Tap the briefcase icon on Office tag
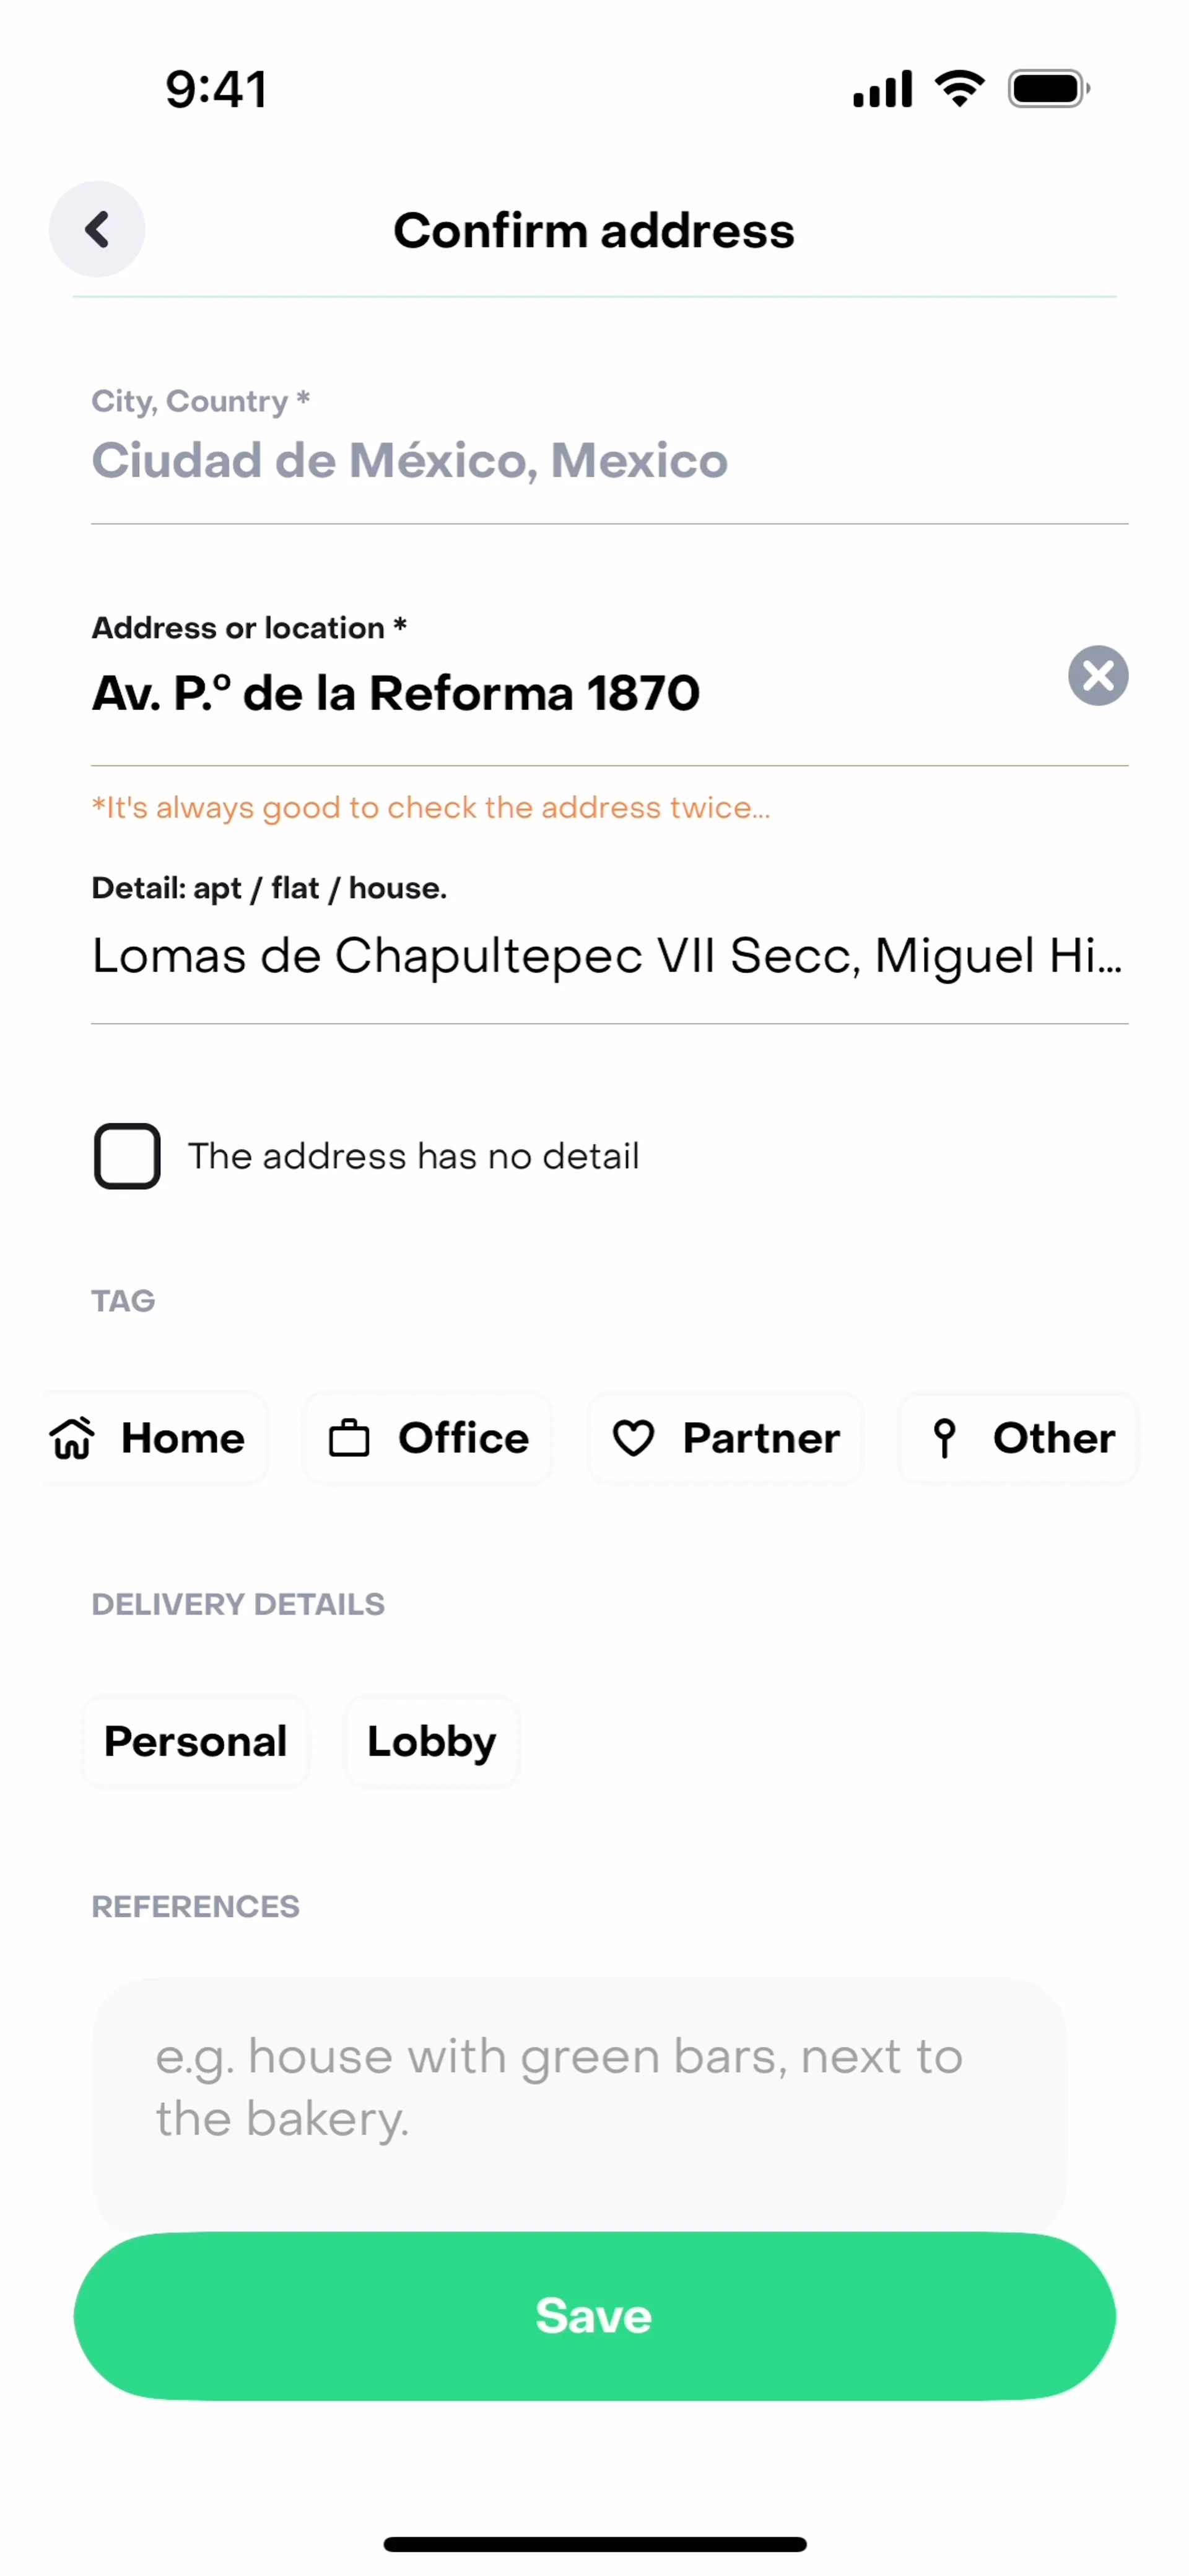The height and width of the screenshot is (2576, 1189). [349, 1439]
